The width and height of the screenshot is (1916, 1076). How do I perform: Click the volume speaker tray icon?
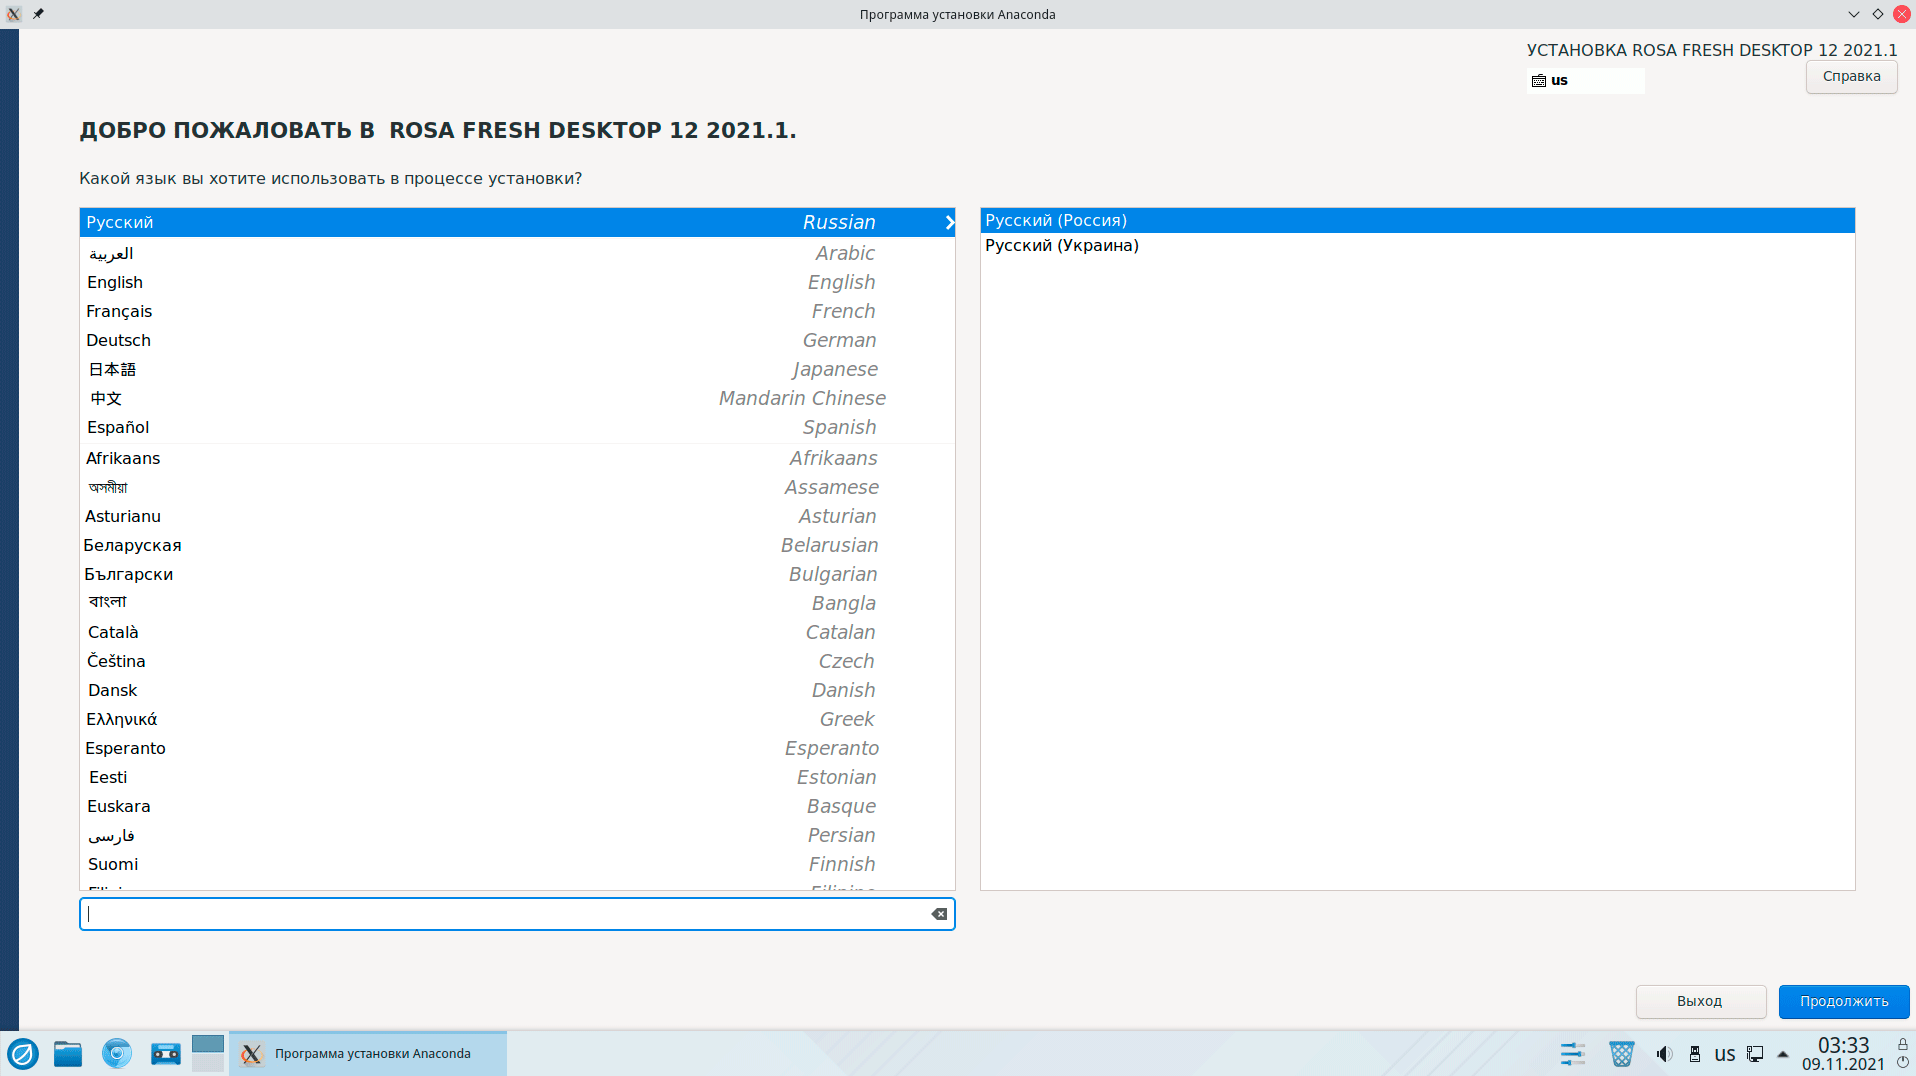(1664, 1054)
